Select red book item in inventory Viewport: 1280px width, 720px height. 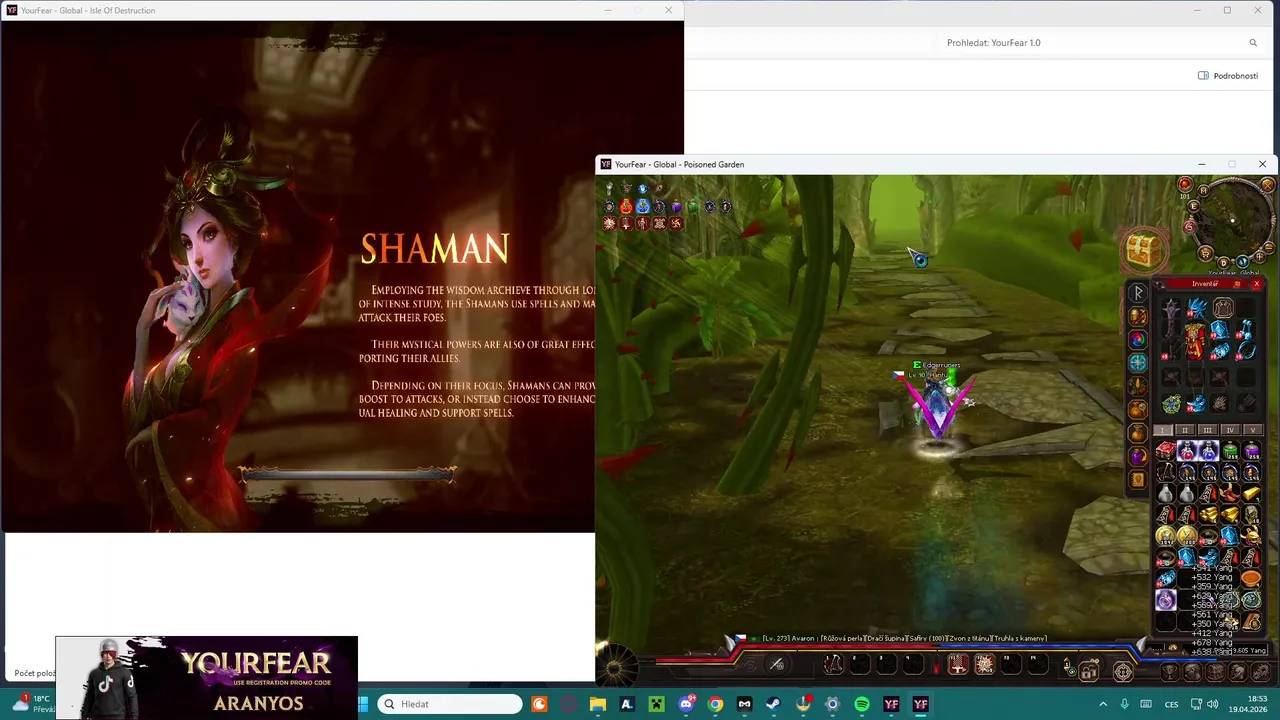pos(1166,450)
